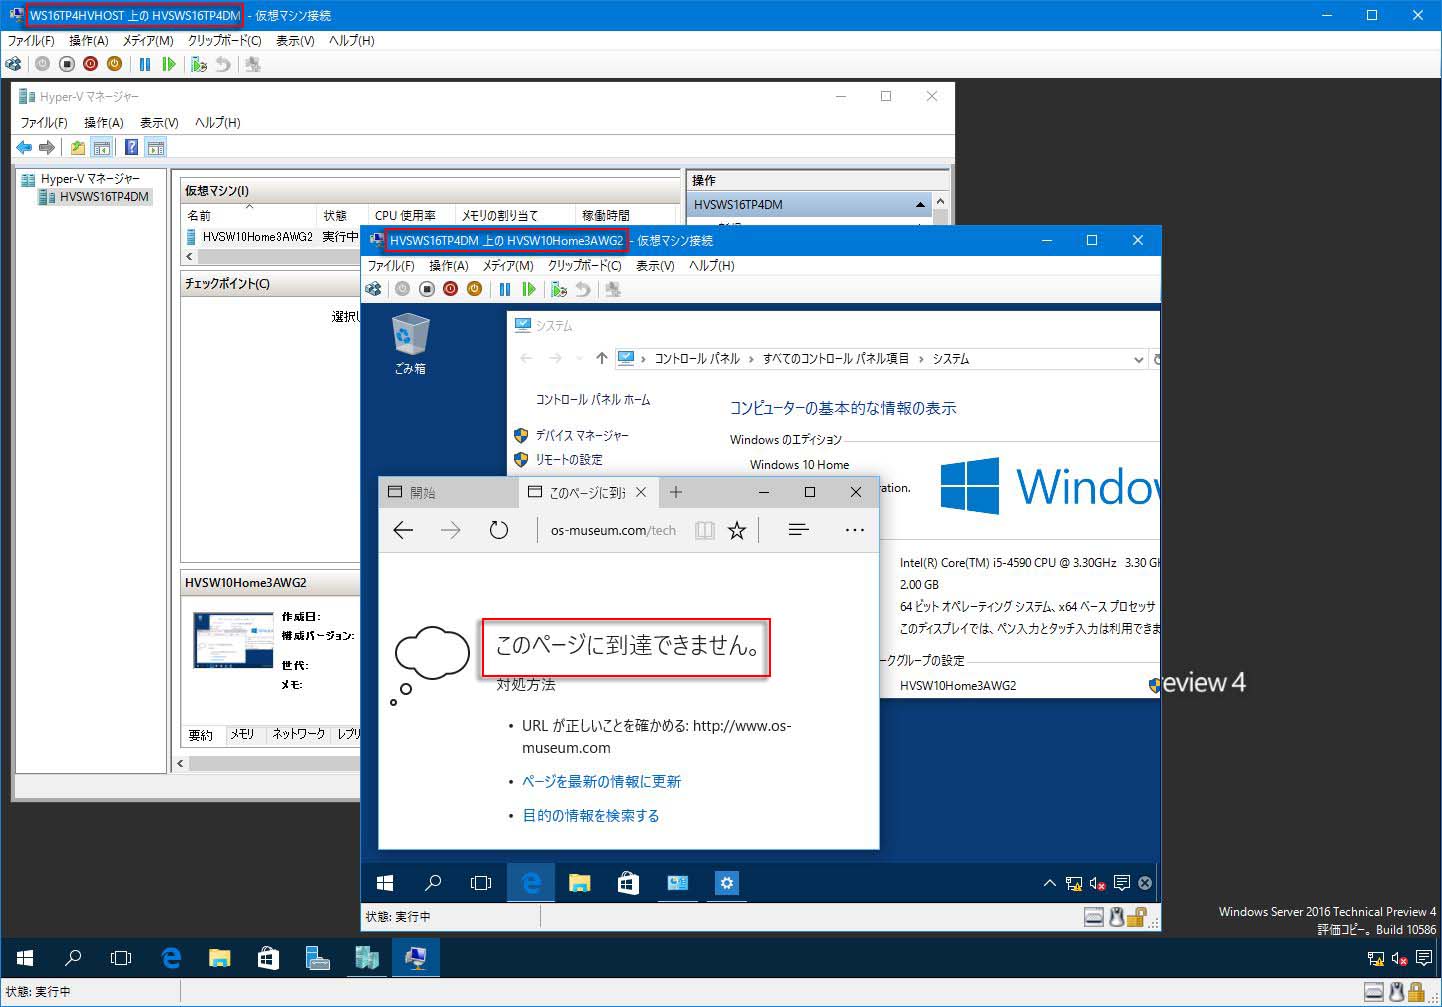Turn off VM in HVSW10Home3AWG2 connection toolbar
This screenshot has height=1007, width=1442.
pos(427,289)
